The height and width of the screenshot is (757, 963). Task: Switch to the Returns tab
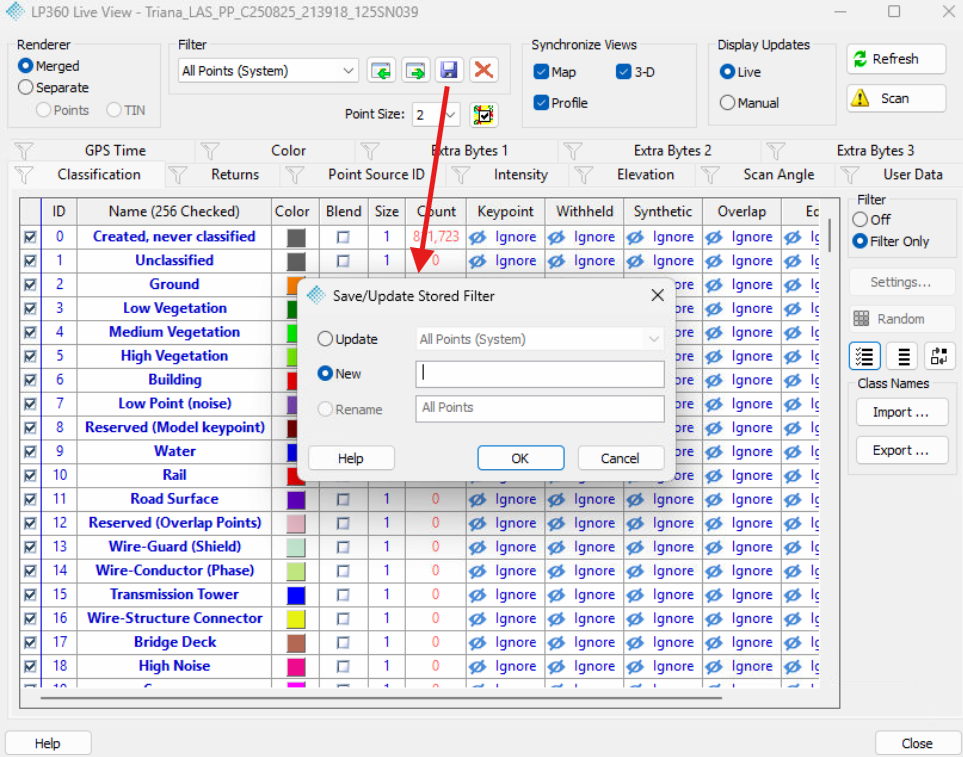pos(235,175)
